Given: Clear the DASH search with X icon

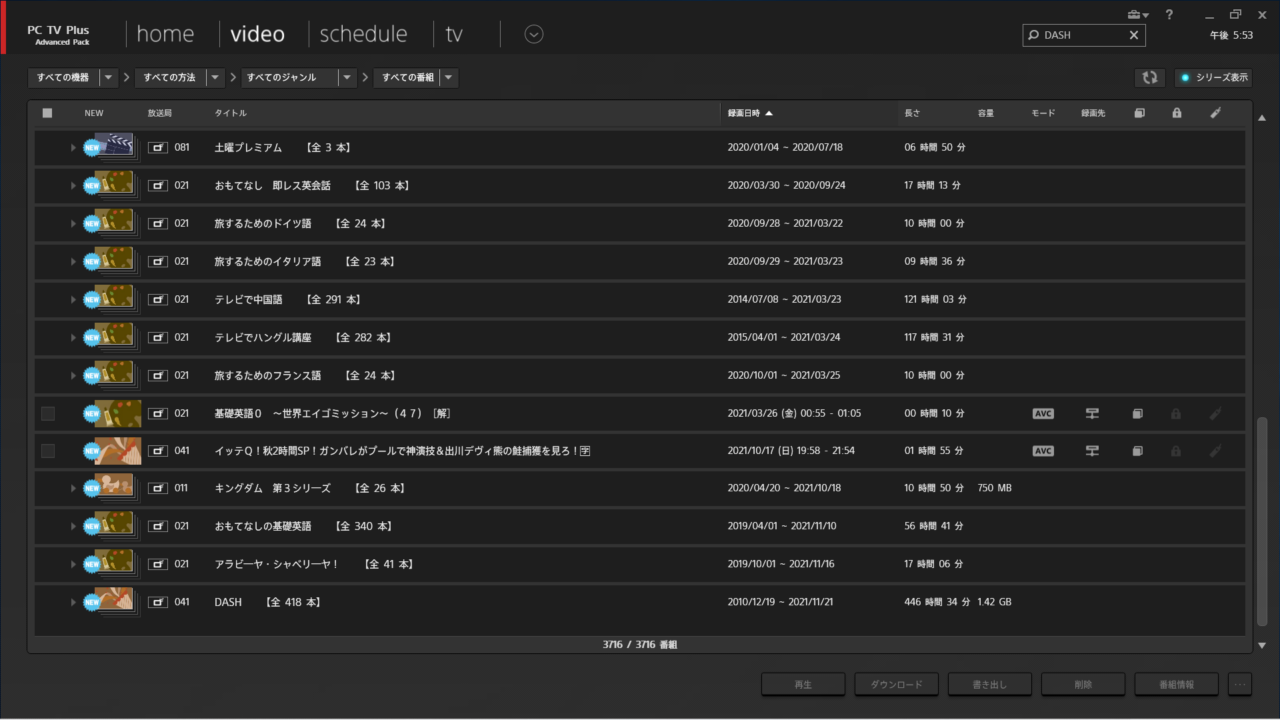Looking at the screenshot, I should 1133,35.
